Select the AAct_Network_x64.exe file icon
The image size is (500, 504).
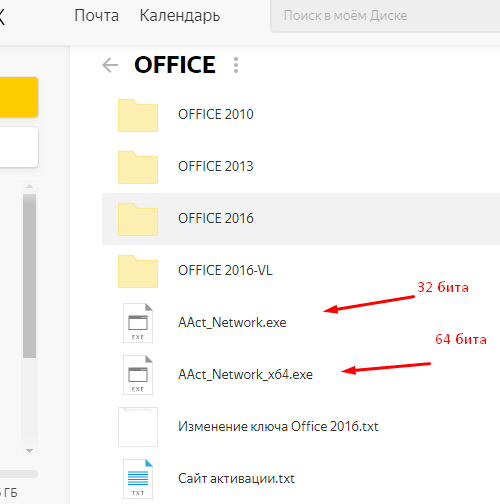[138, 375]
